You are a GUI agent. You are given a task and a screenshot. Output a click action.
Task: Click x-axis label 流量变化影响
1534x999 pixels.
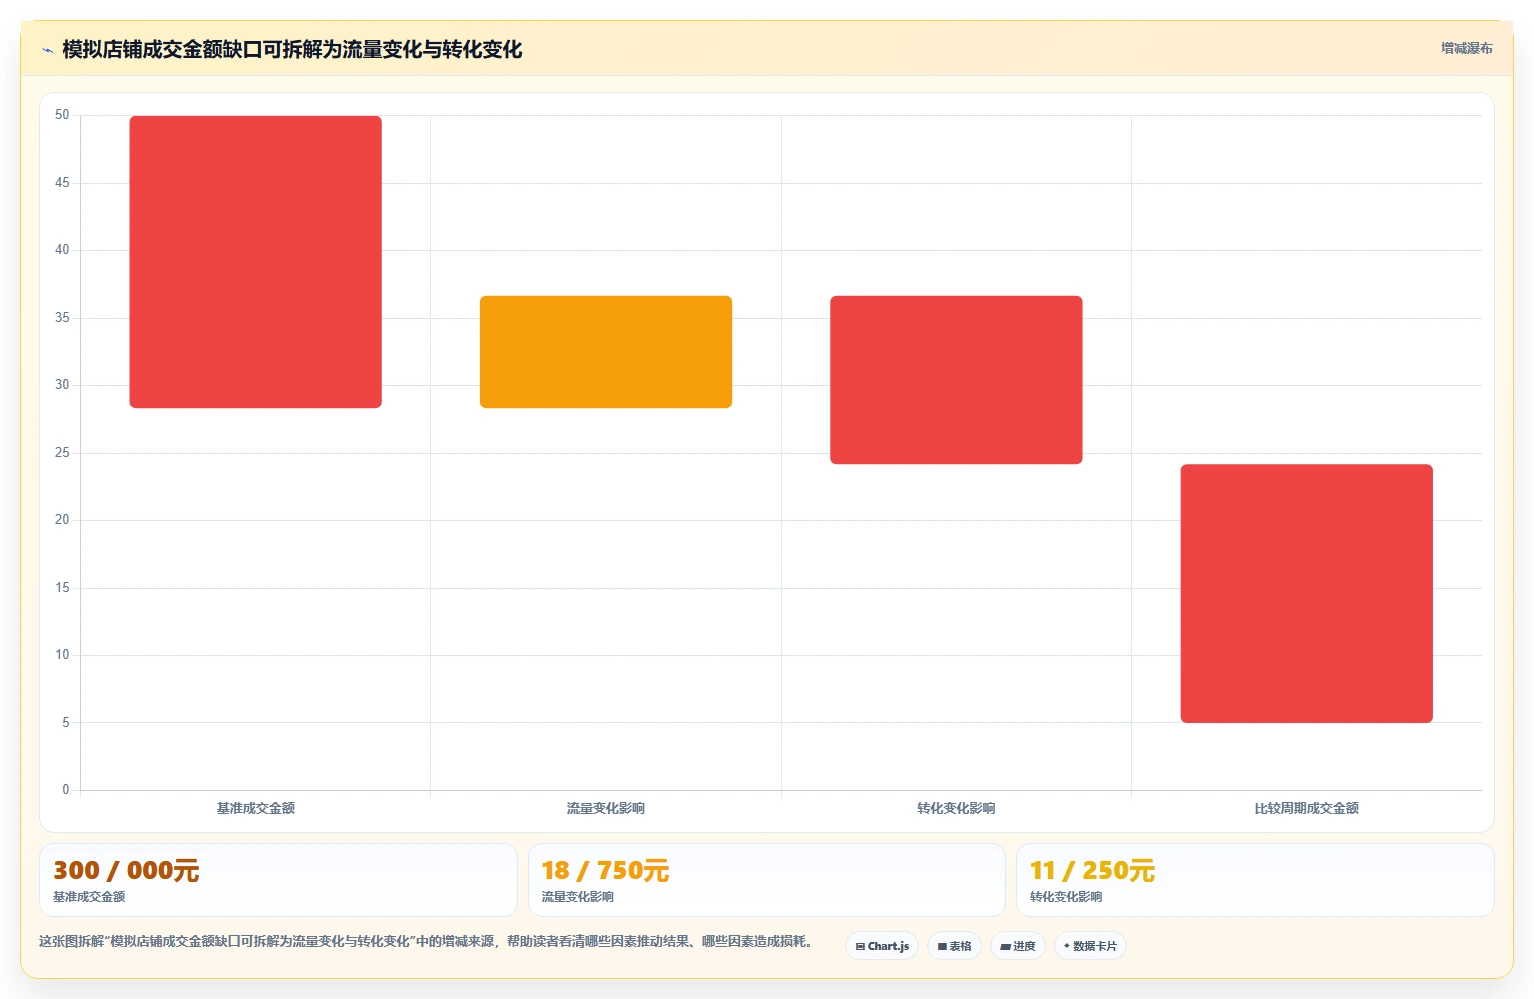[x=606, y=808]
